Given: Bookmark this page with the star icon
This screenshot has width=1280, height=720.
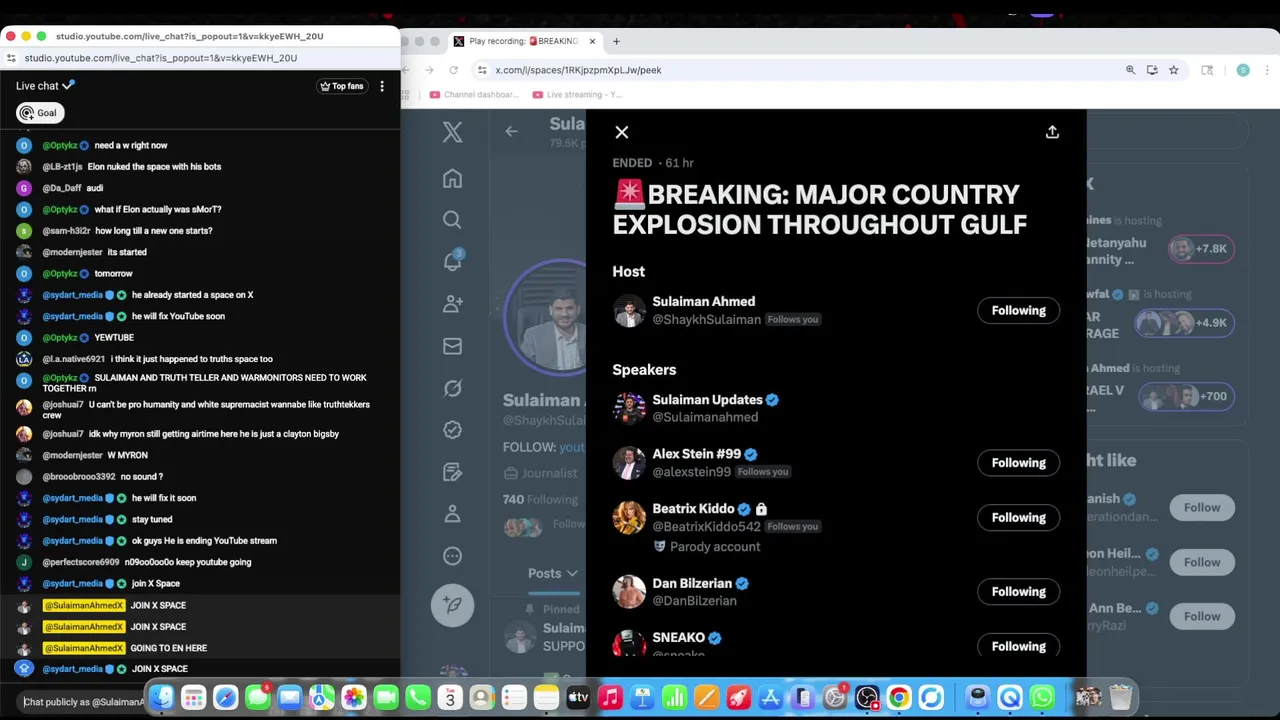Looking at the screenshot, I should pyautogui.click(x=1174, y=70).
